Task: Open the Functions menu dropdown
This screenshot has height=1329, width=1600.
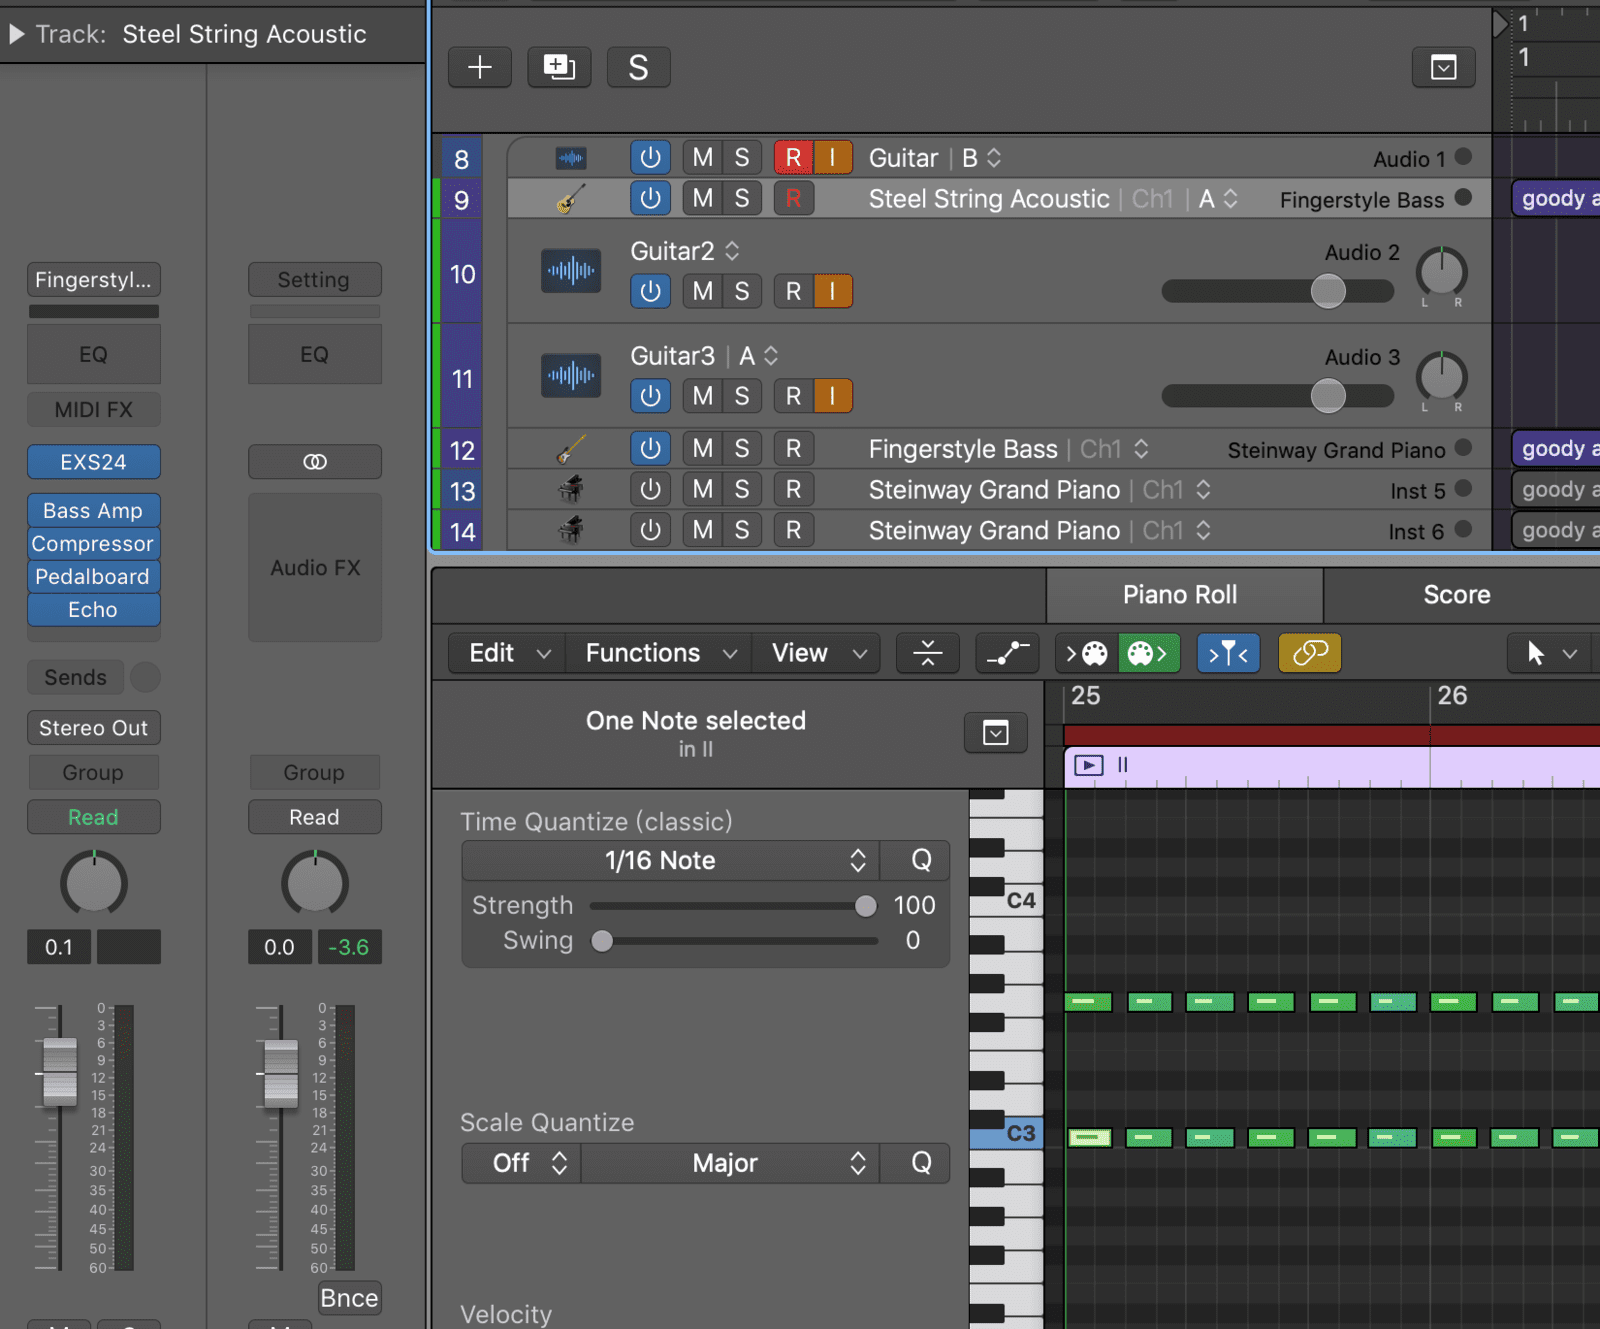Action: pos(659,653)
